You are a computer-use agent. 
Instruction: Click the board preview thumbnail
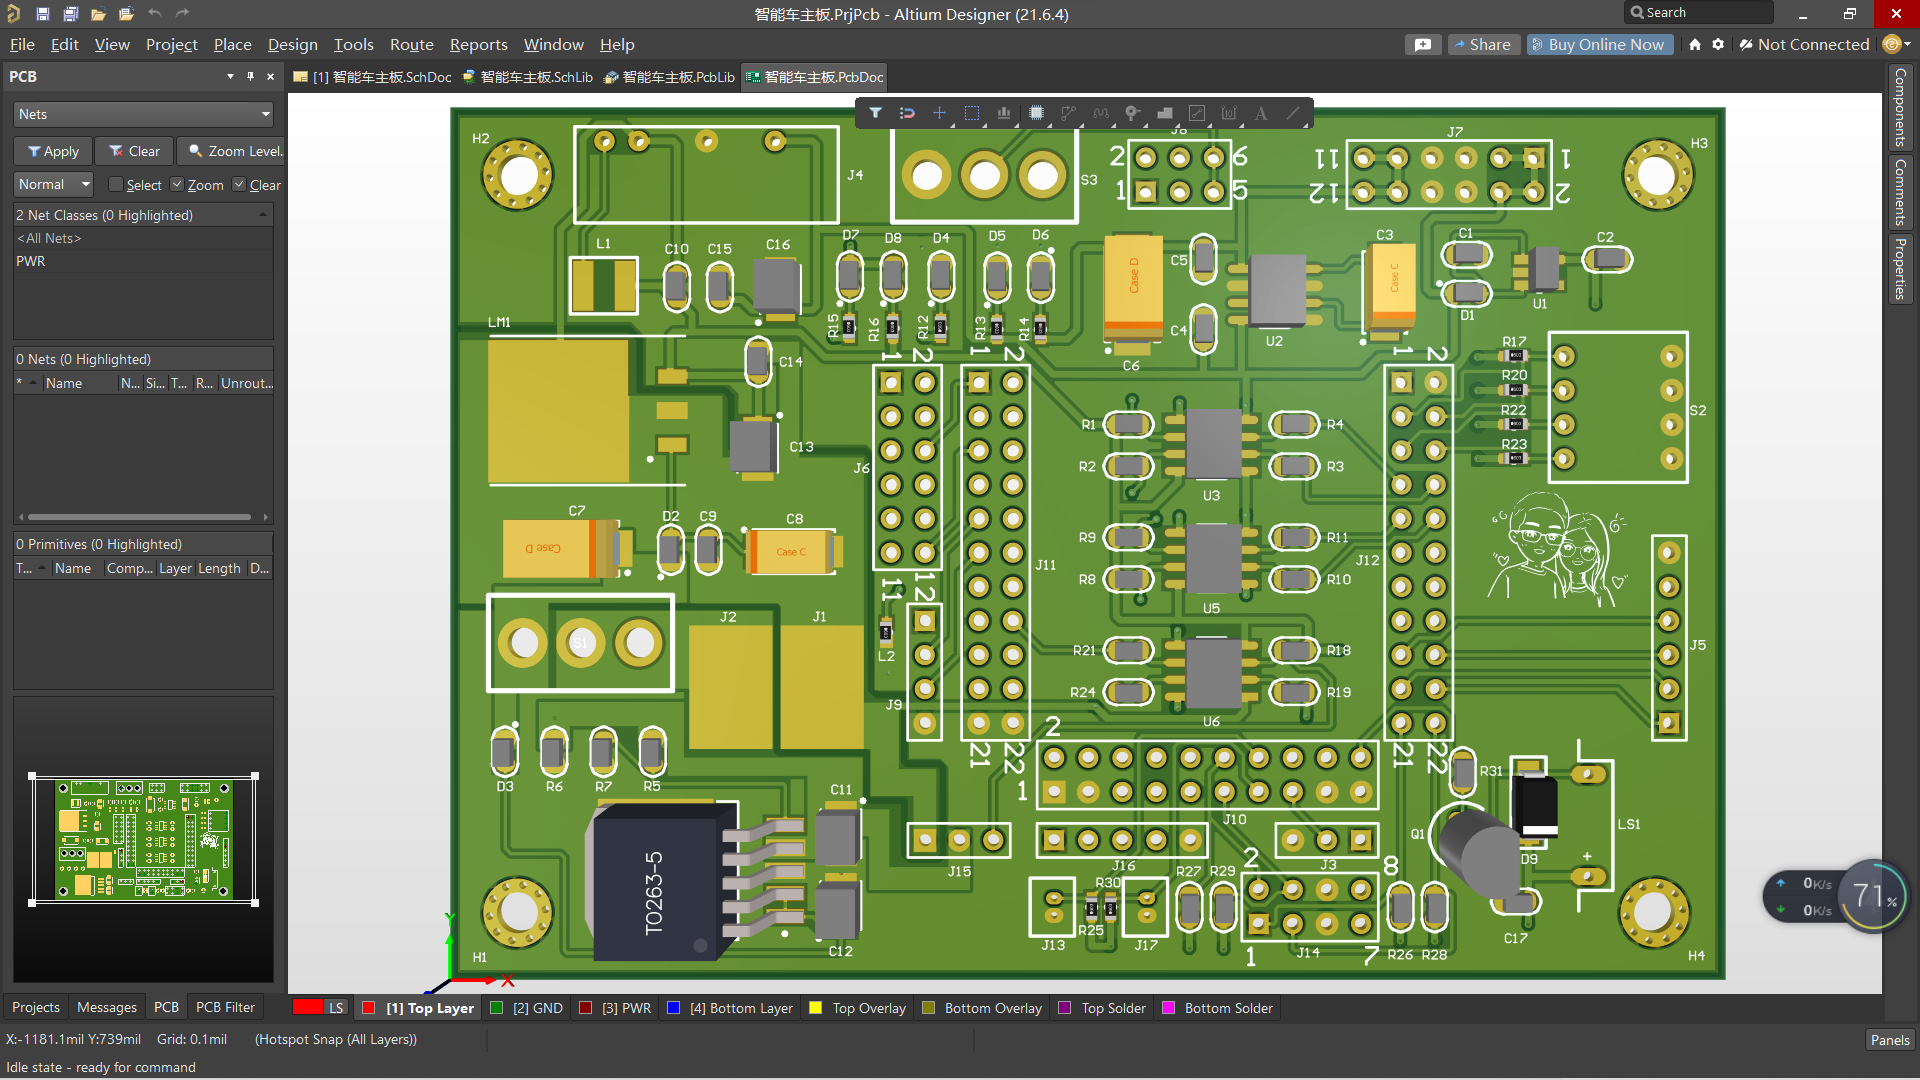point(142,840)
